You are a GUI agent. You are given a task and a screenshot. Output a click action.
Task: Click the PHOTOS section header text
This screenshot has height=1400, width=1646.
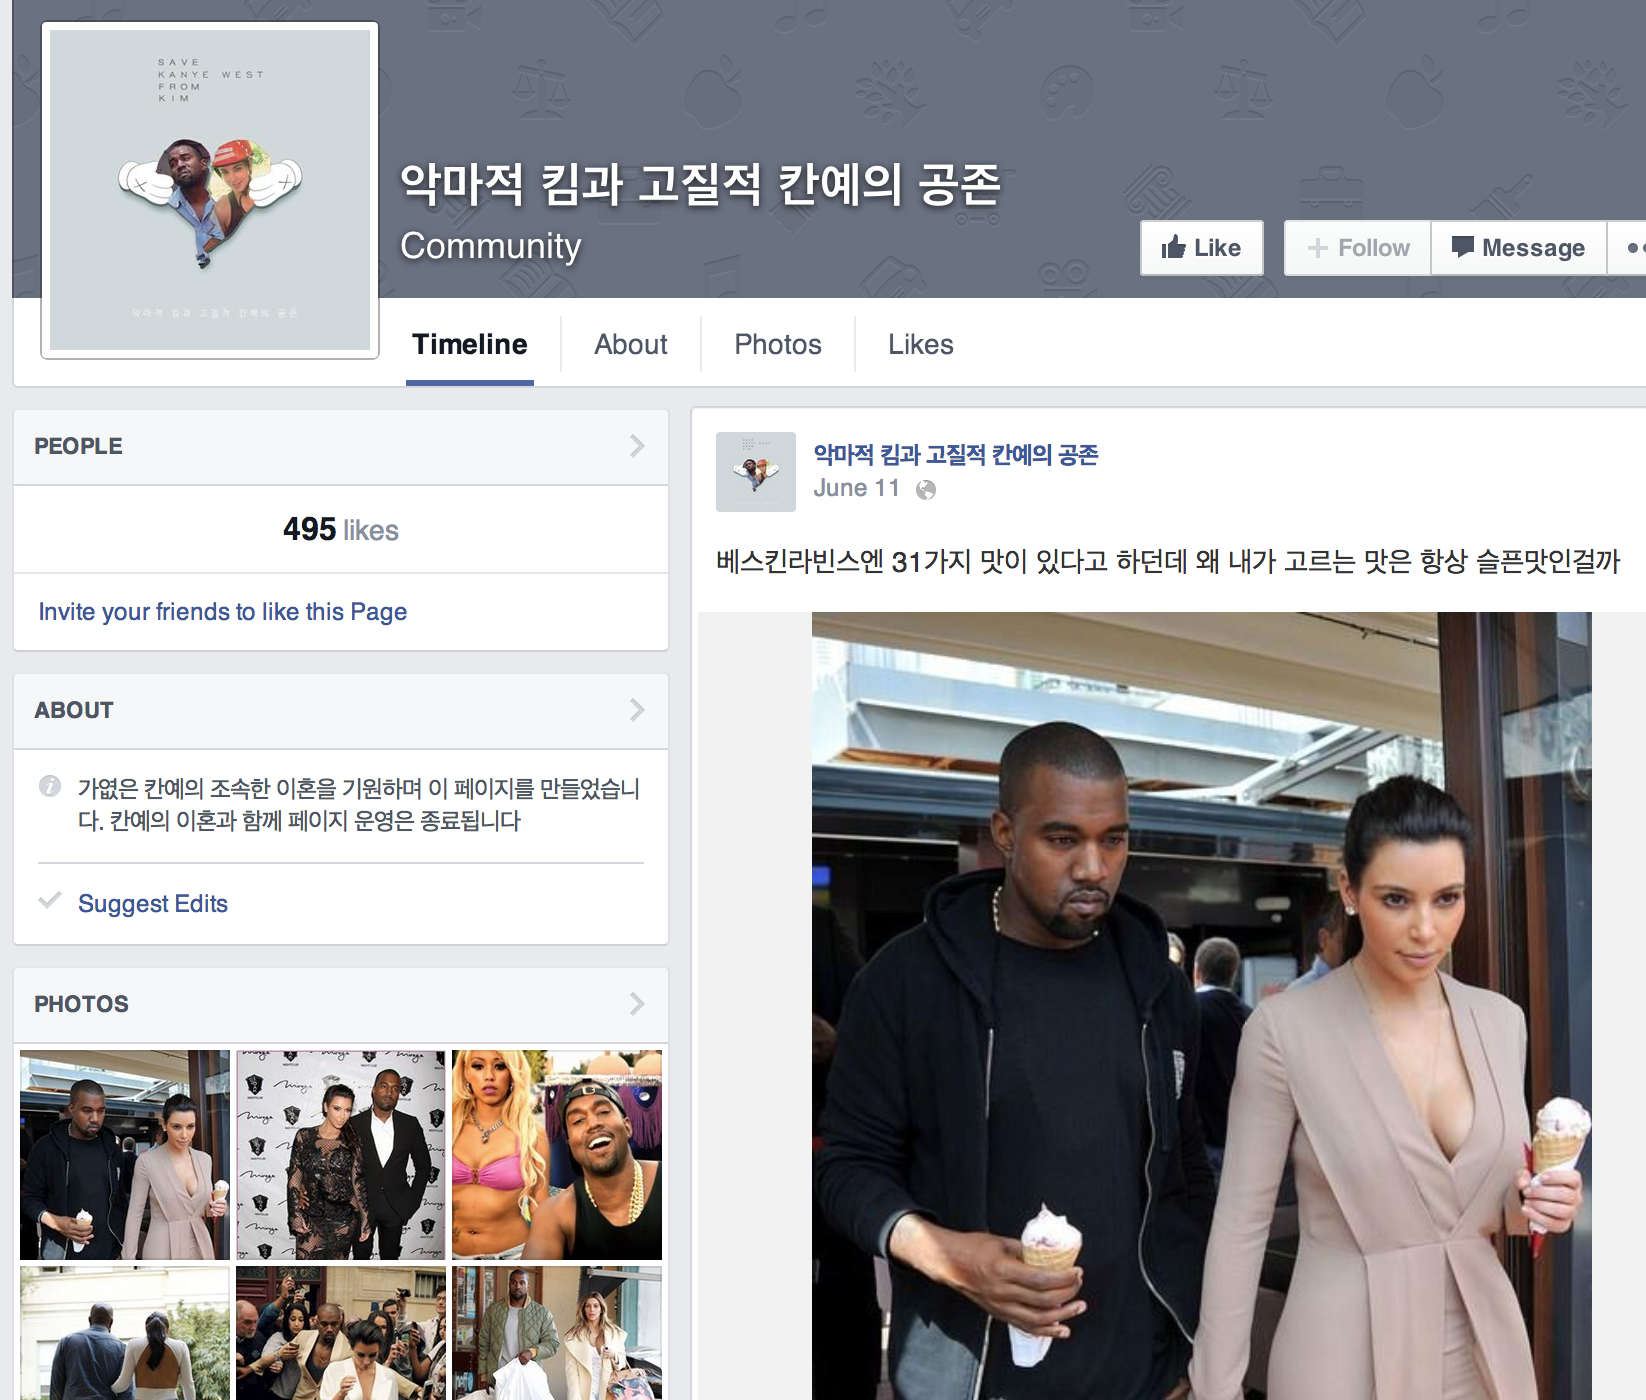(x=82, y=1004)
